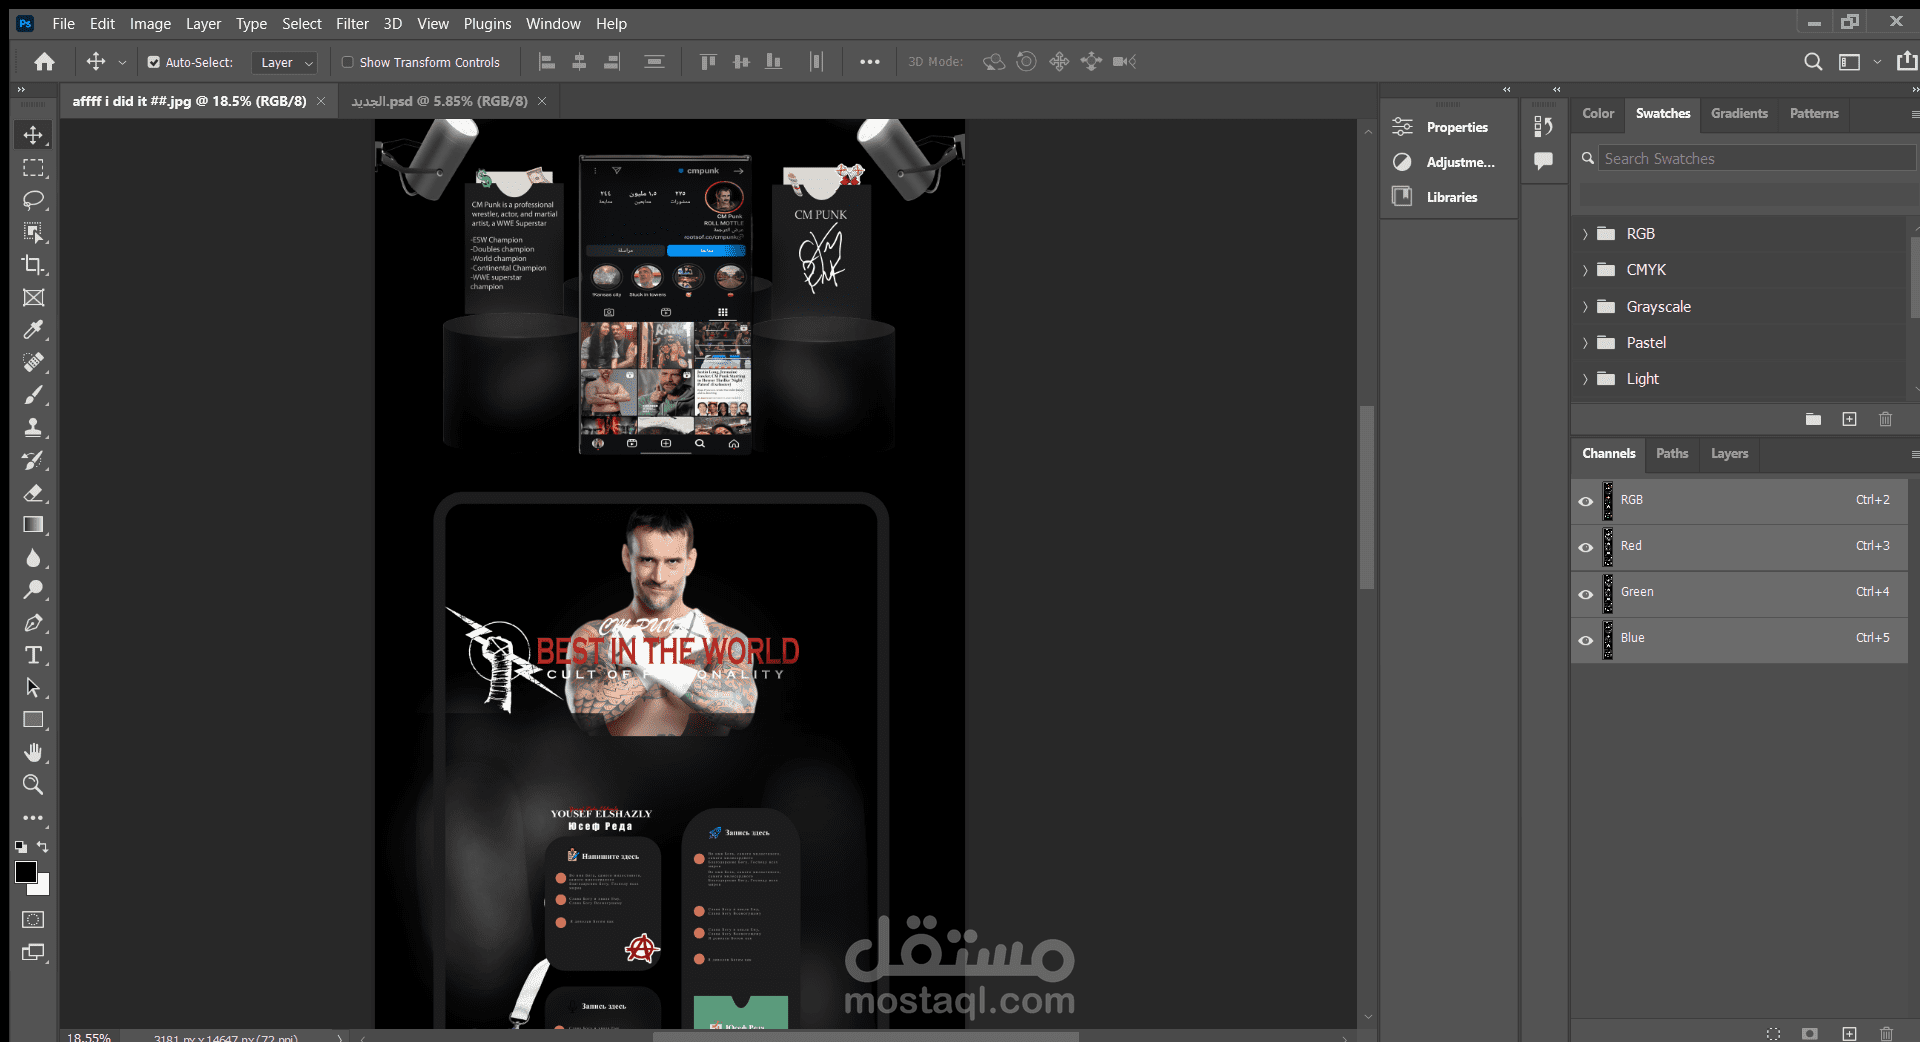1920x1042 pixels.
Task: Select the Rectangular Marquee tool
Action: click(33, 168)
